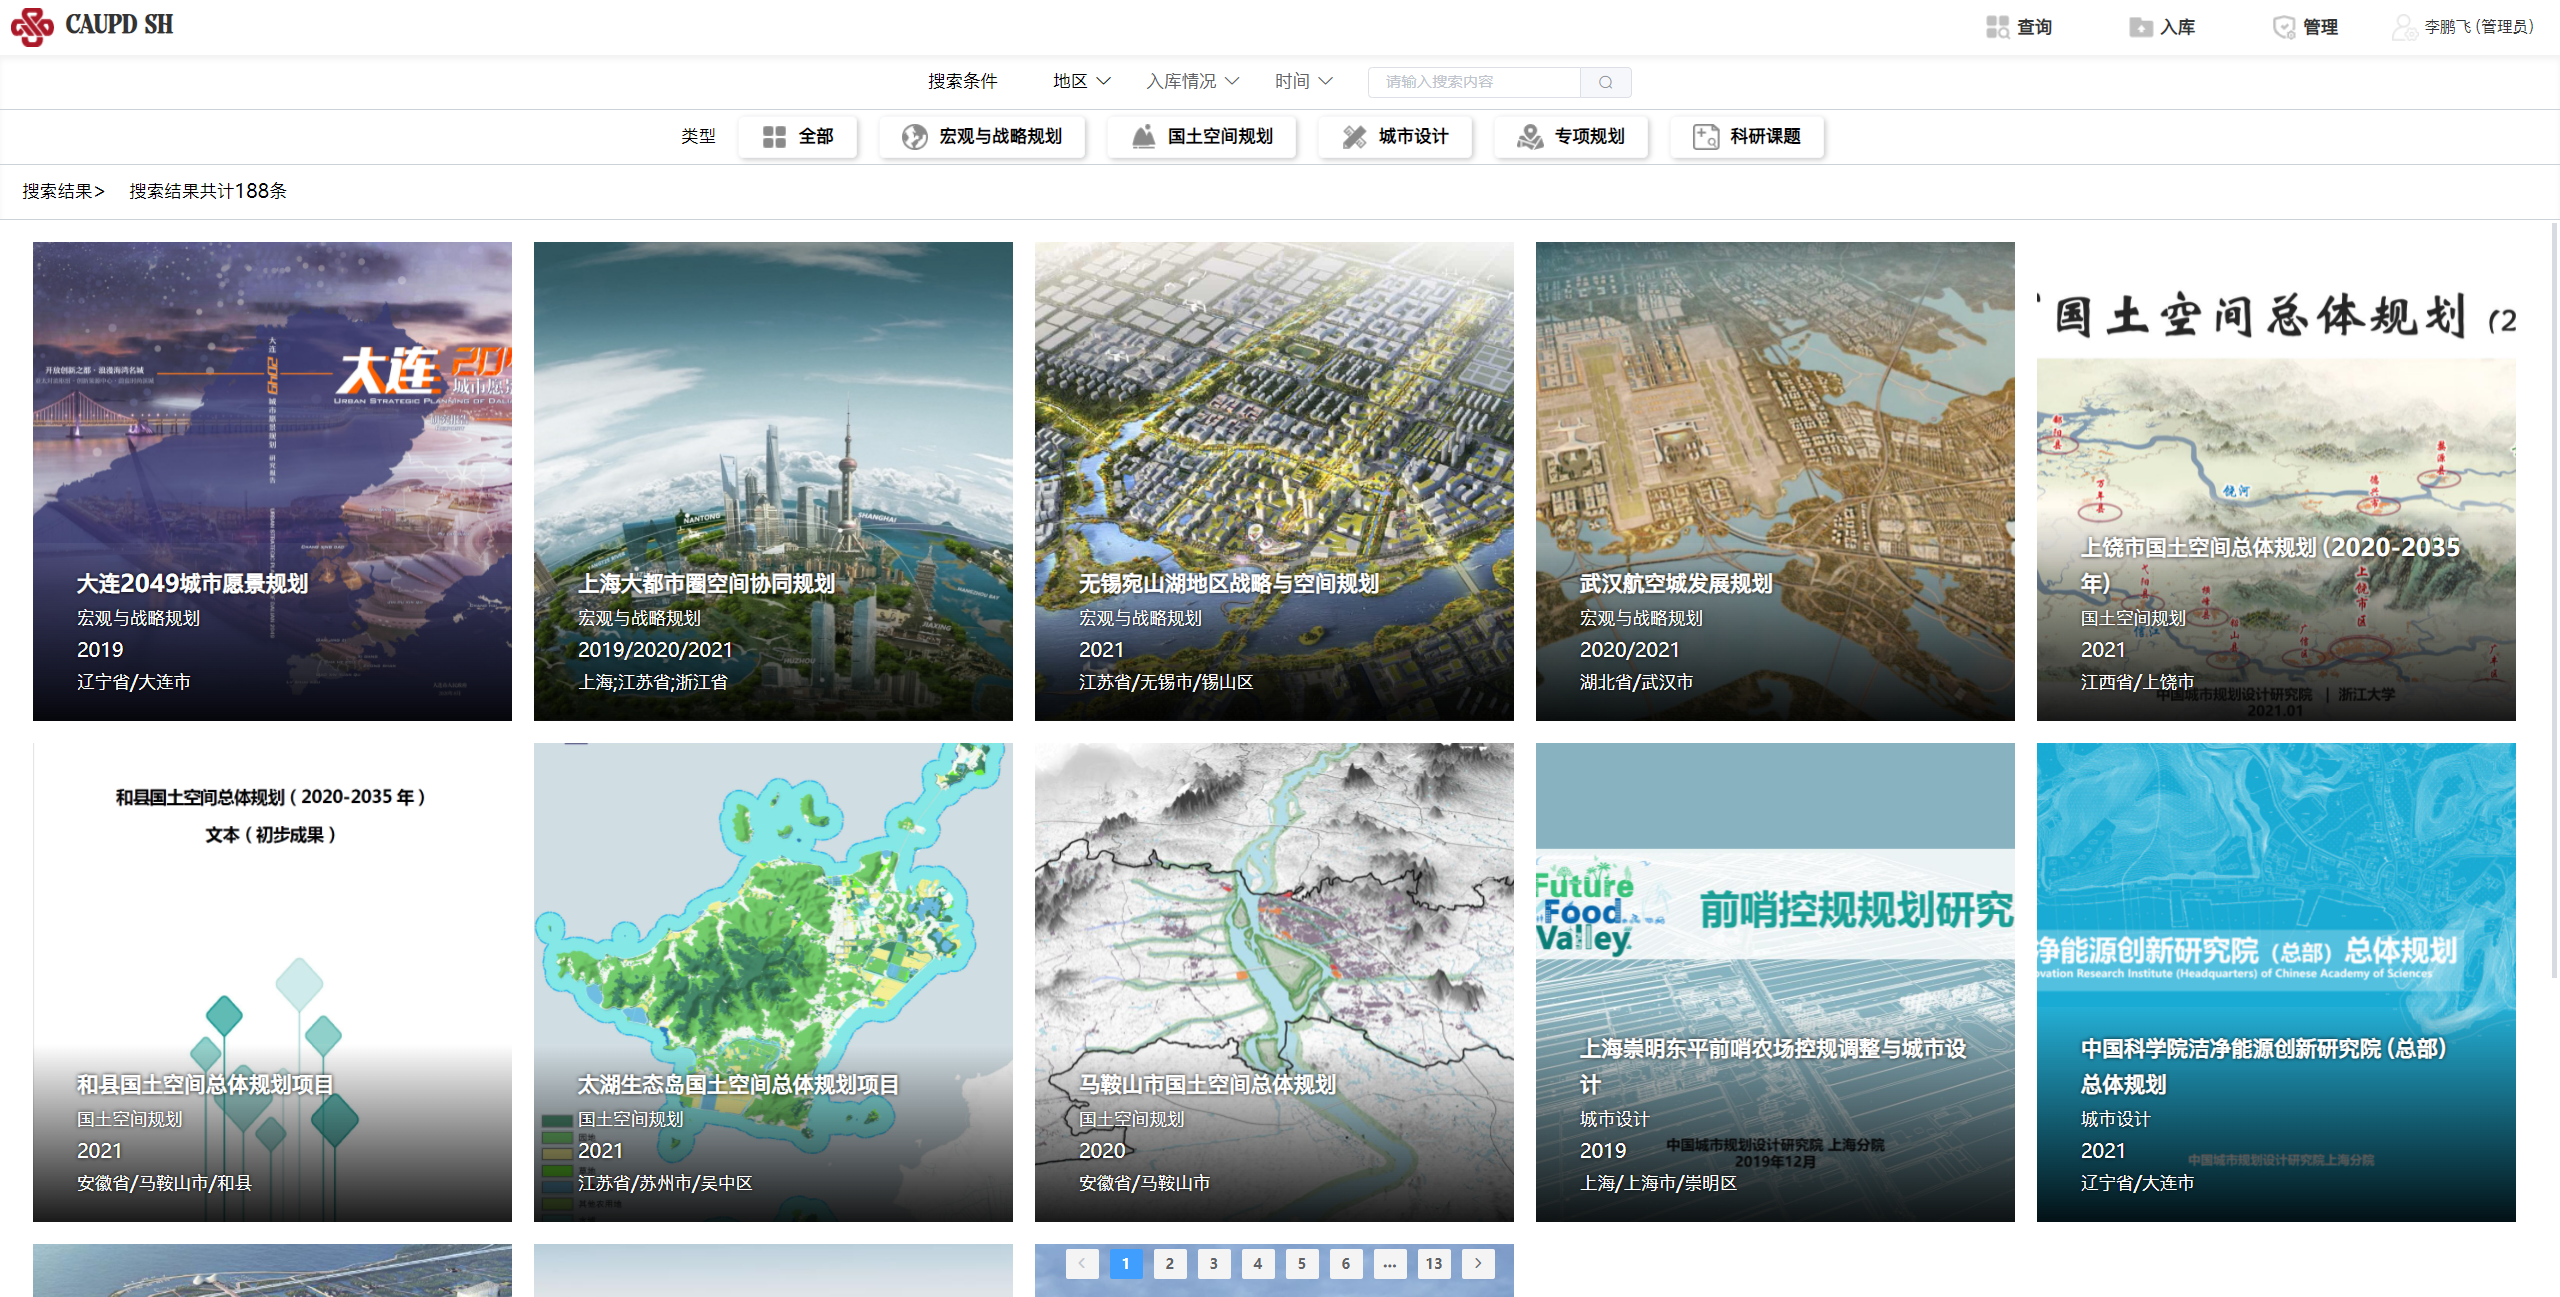Select the 城市设计 type filter
This screenshot has height=1297, width=2560.
click(x=1395, y=137)
